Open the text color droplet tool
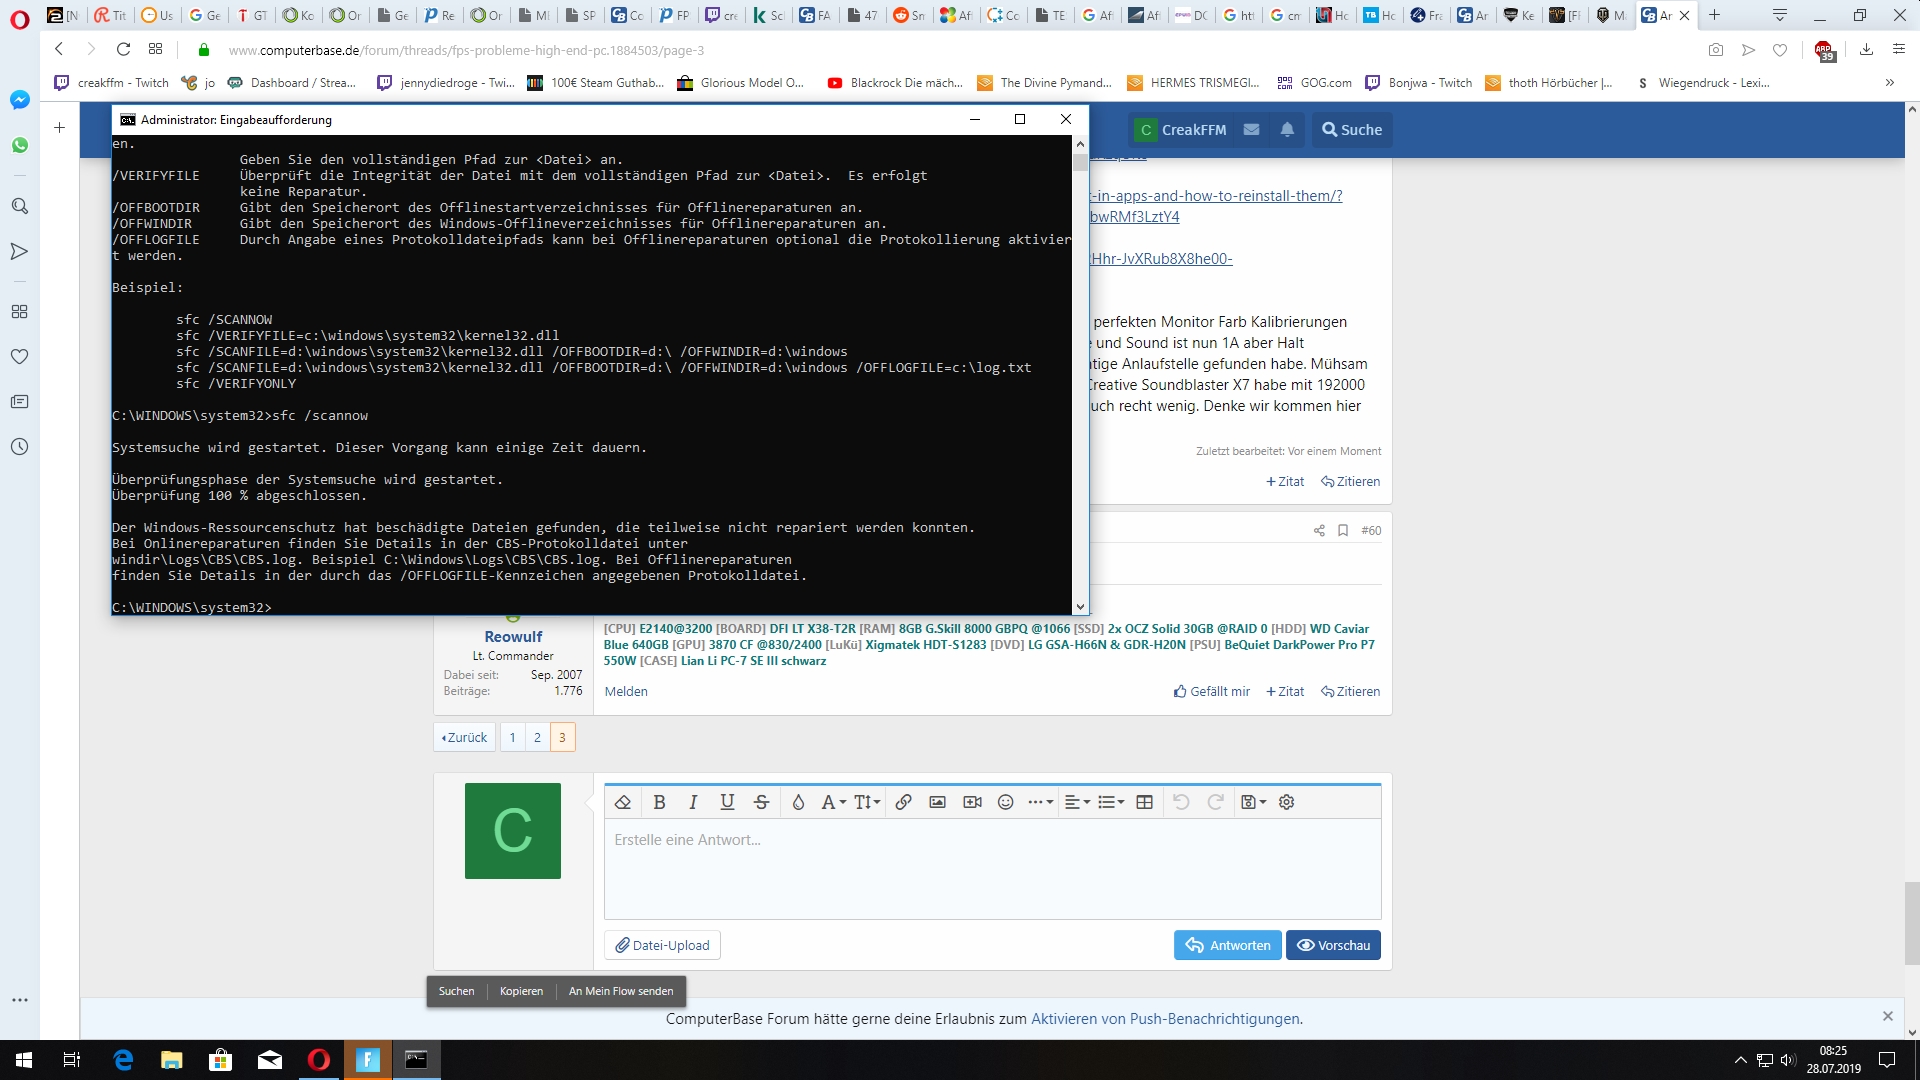 pos(798,802)
